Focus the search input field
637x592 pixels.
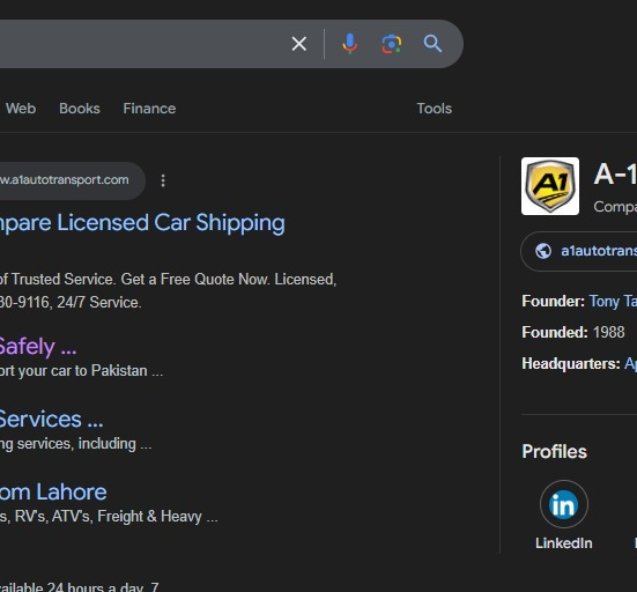(x=140, y=44)
